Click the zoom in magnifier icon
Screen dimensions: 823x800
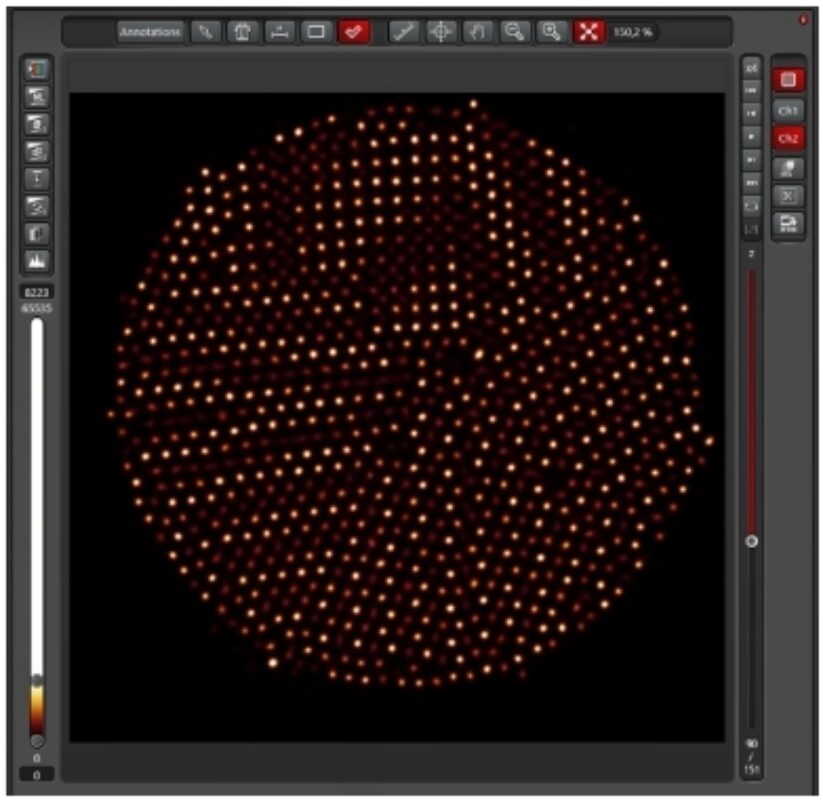point(550,32)
